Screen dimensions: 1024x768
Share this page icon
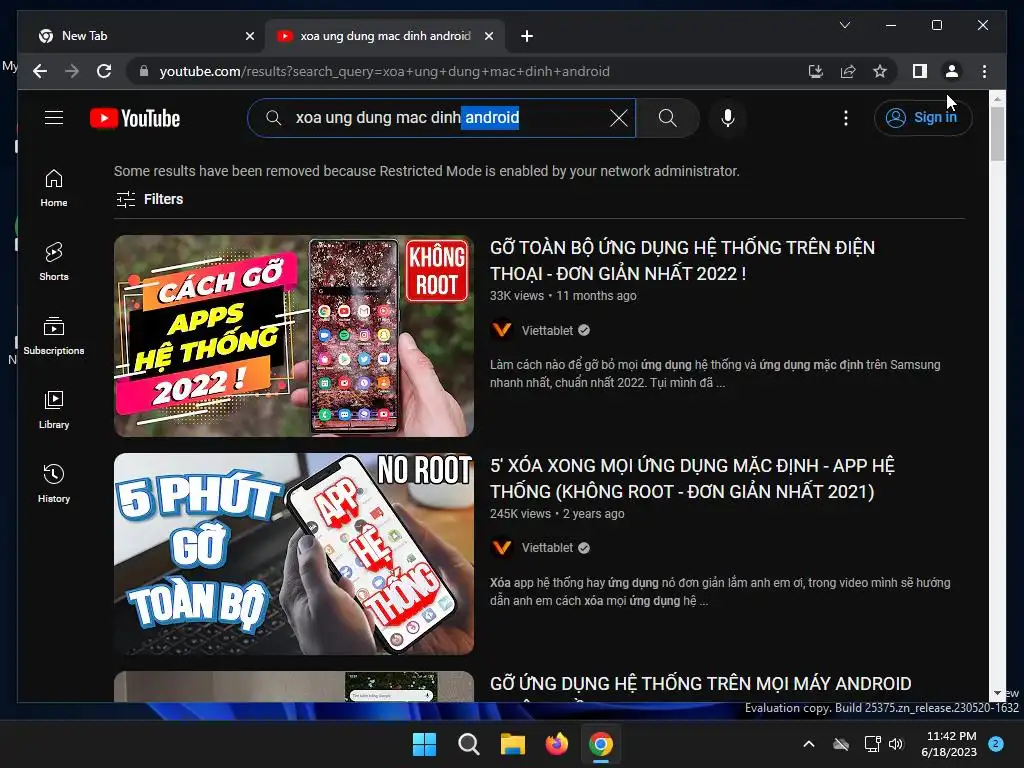pos(848,71)
